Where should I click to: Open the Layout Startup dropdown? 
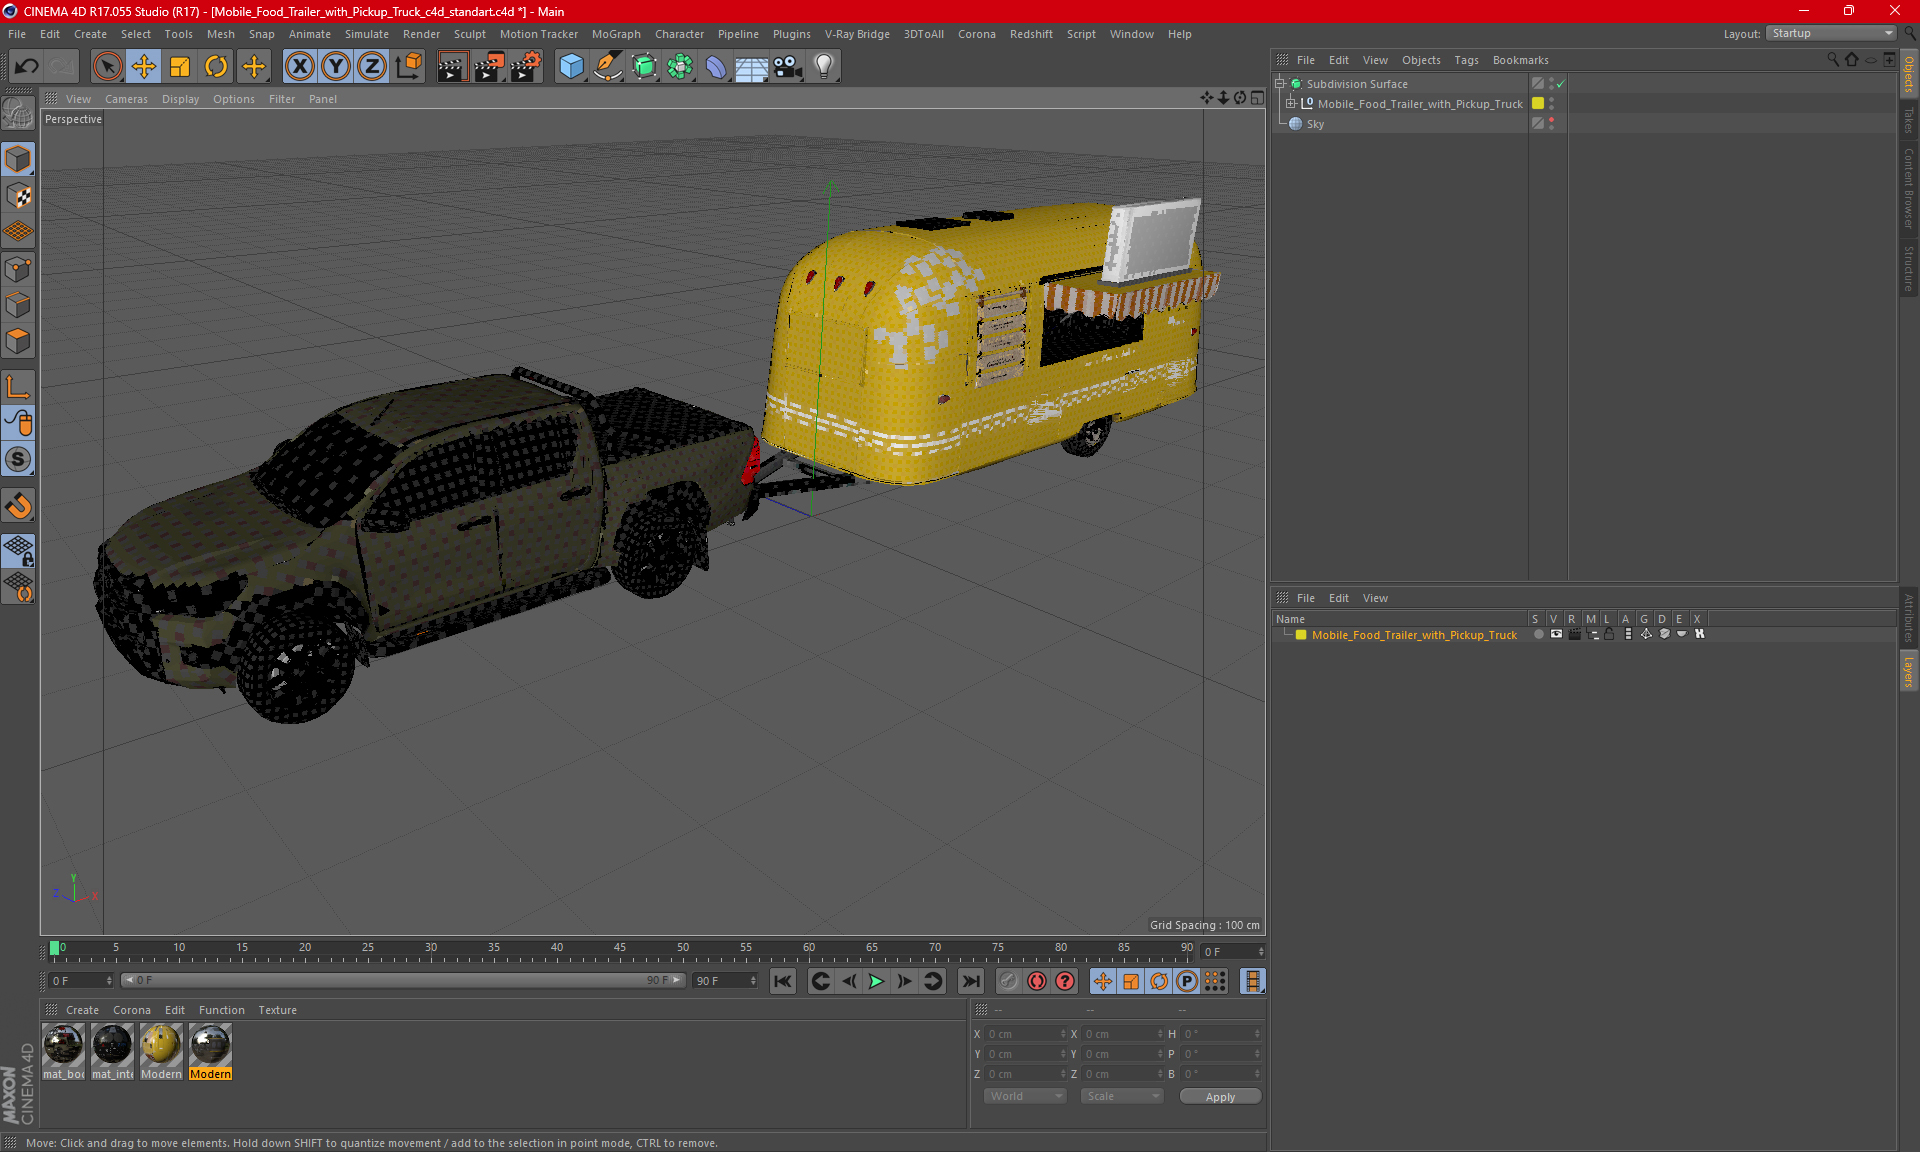tap(1831, 33)
